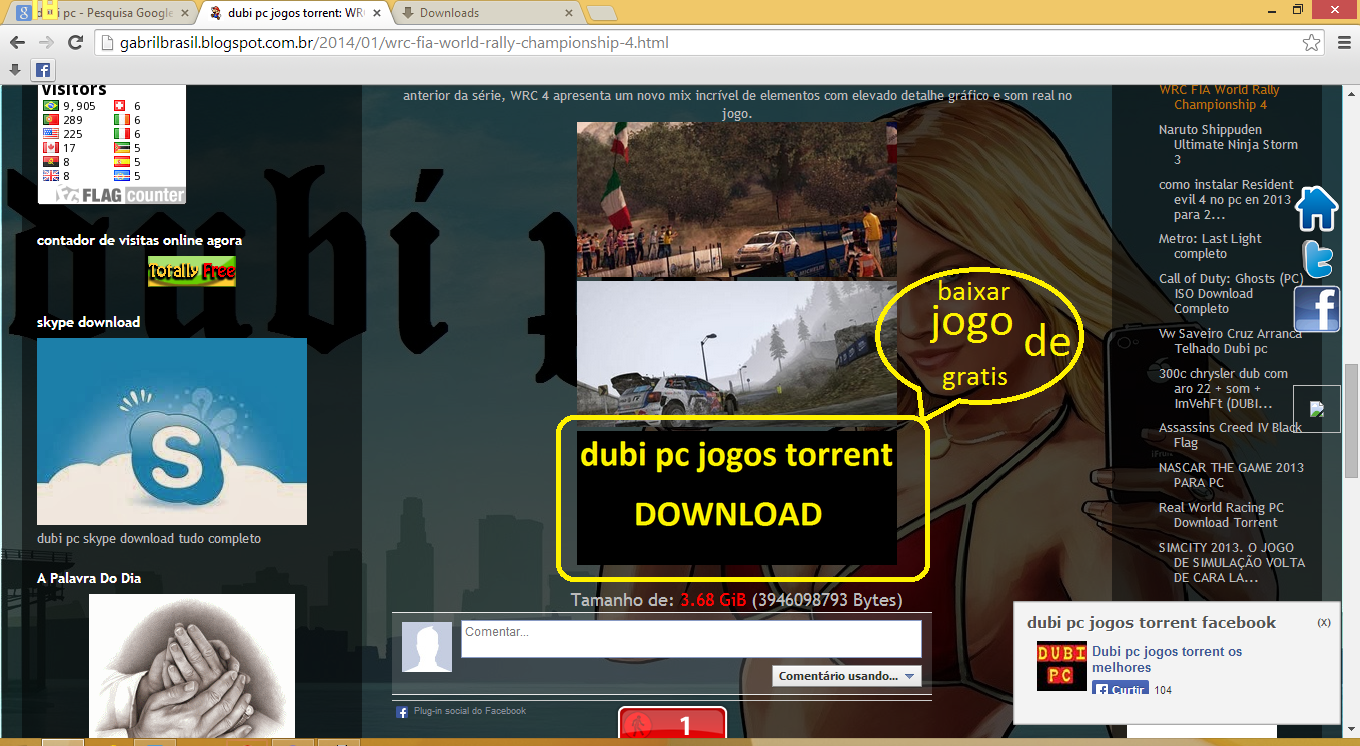Click the scrollbar down arrow
The height and width of the screenshot is (746, 1360).
1351,728
